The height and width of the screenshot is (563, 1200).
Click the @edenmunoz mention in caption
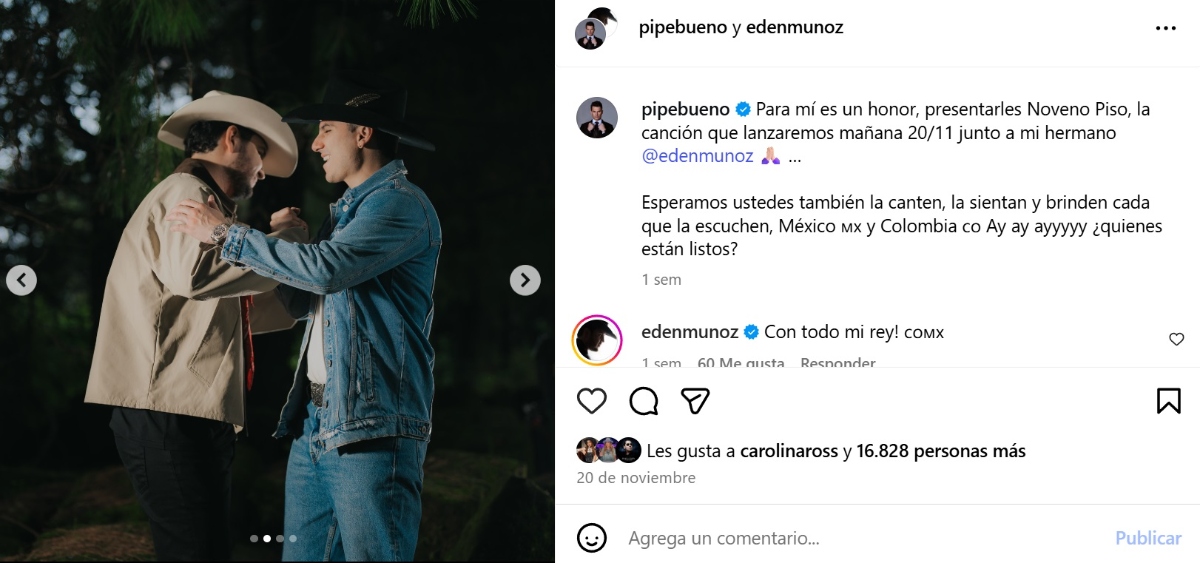click(x=697, y=156)
